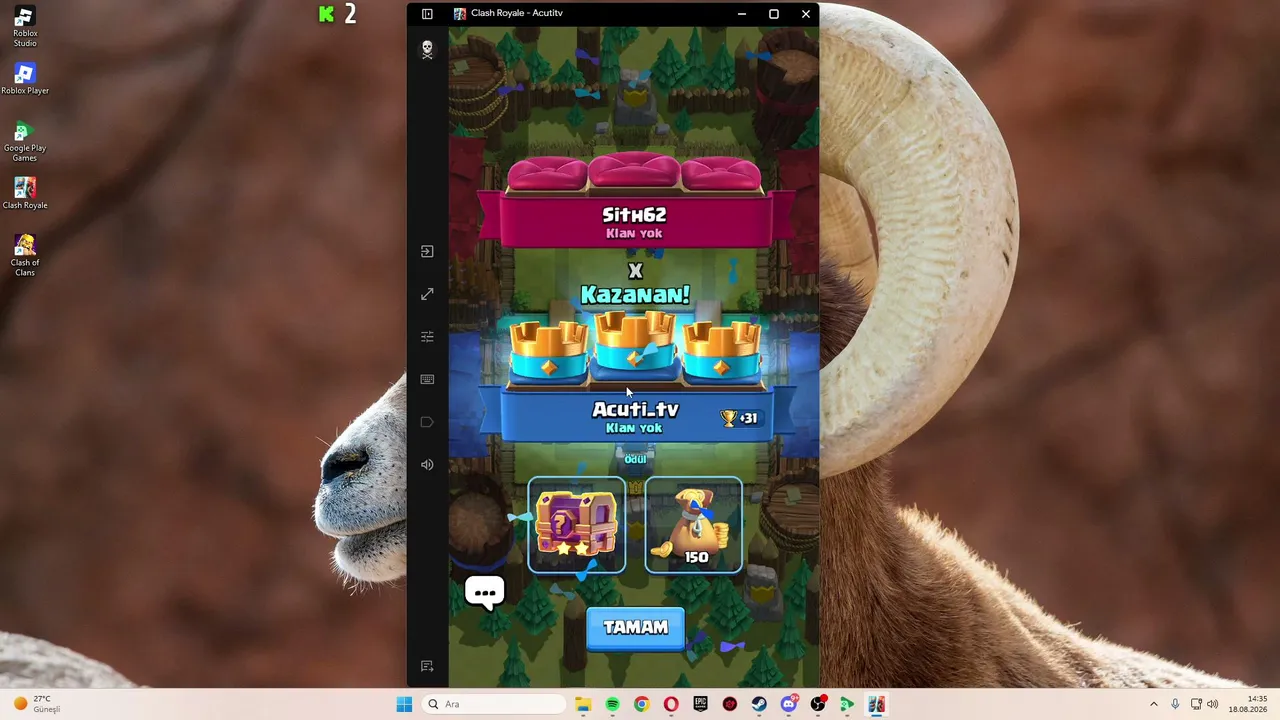Viewport: 1280px width, 720px height.
Task: Open Clash of Clans desktop shortcut
Action: tap(25, 256)
